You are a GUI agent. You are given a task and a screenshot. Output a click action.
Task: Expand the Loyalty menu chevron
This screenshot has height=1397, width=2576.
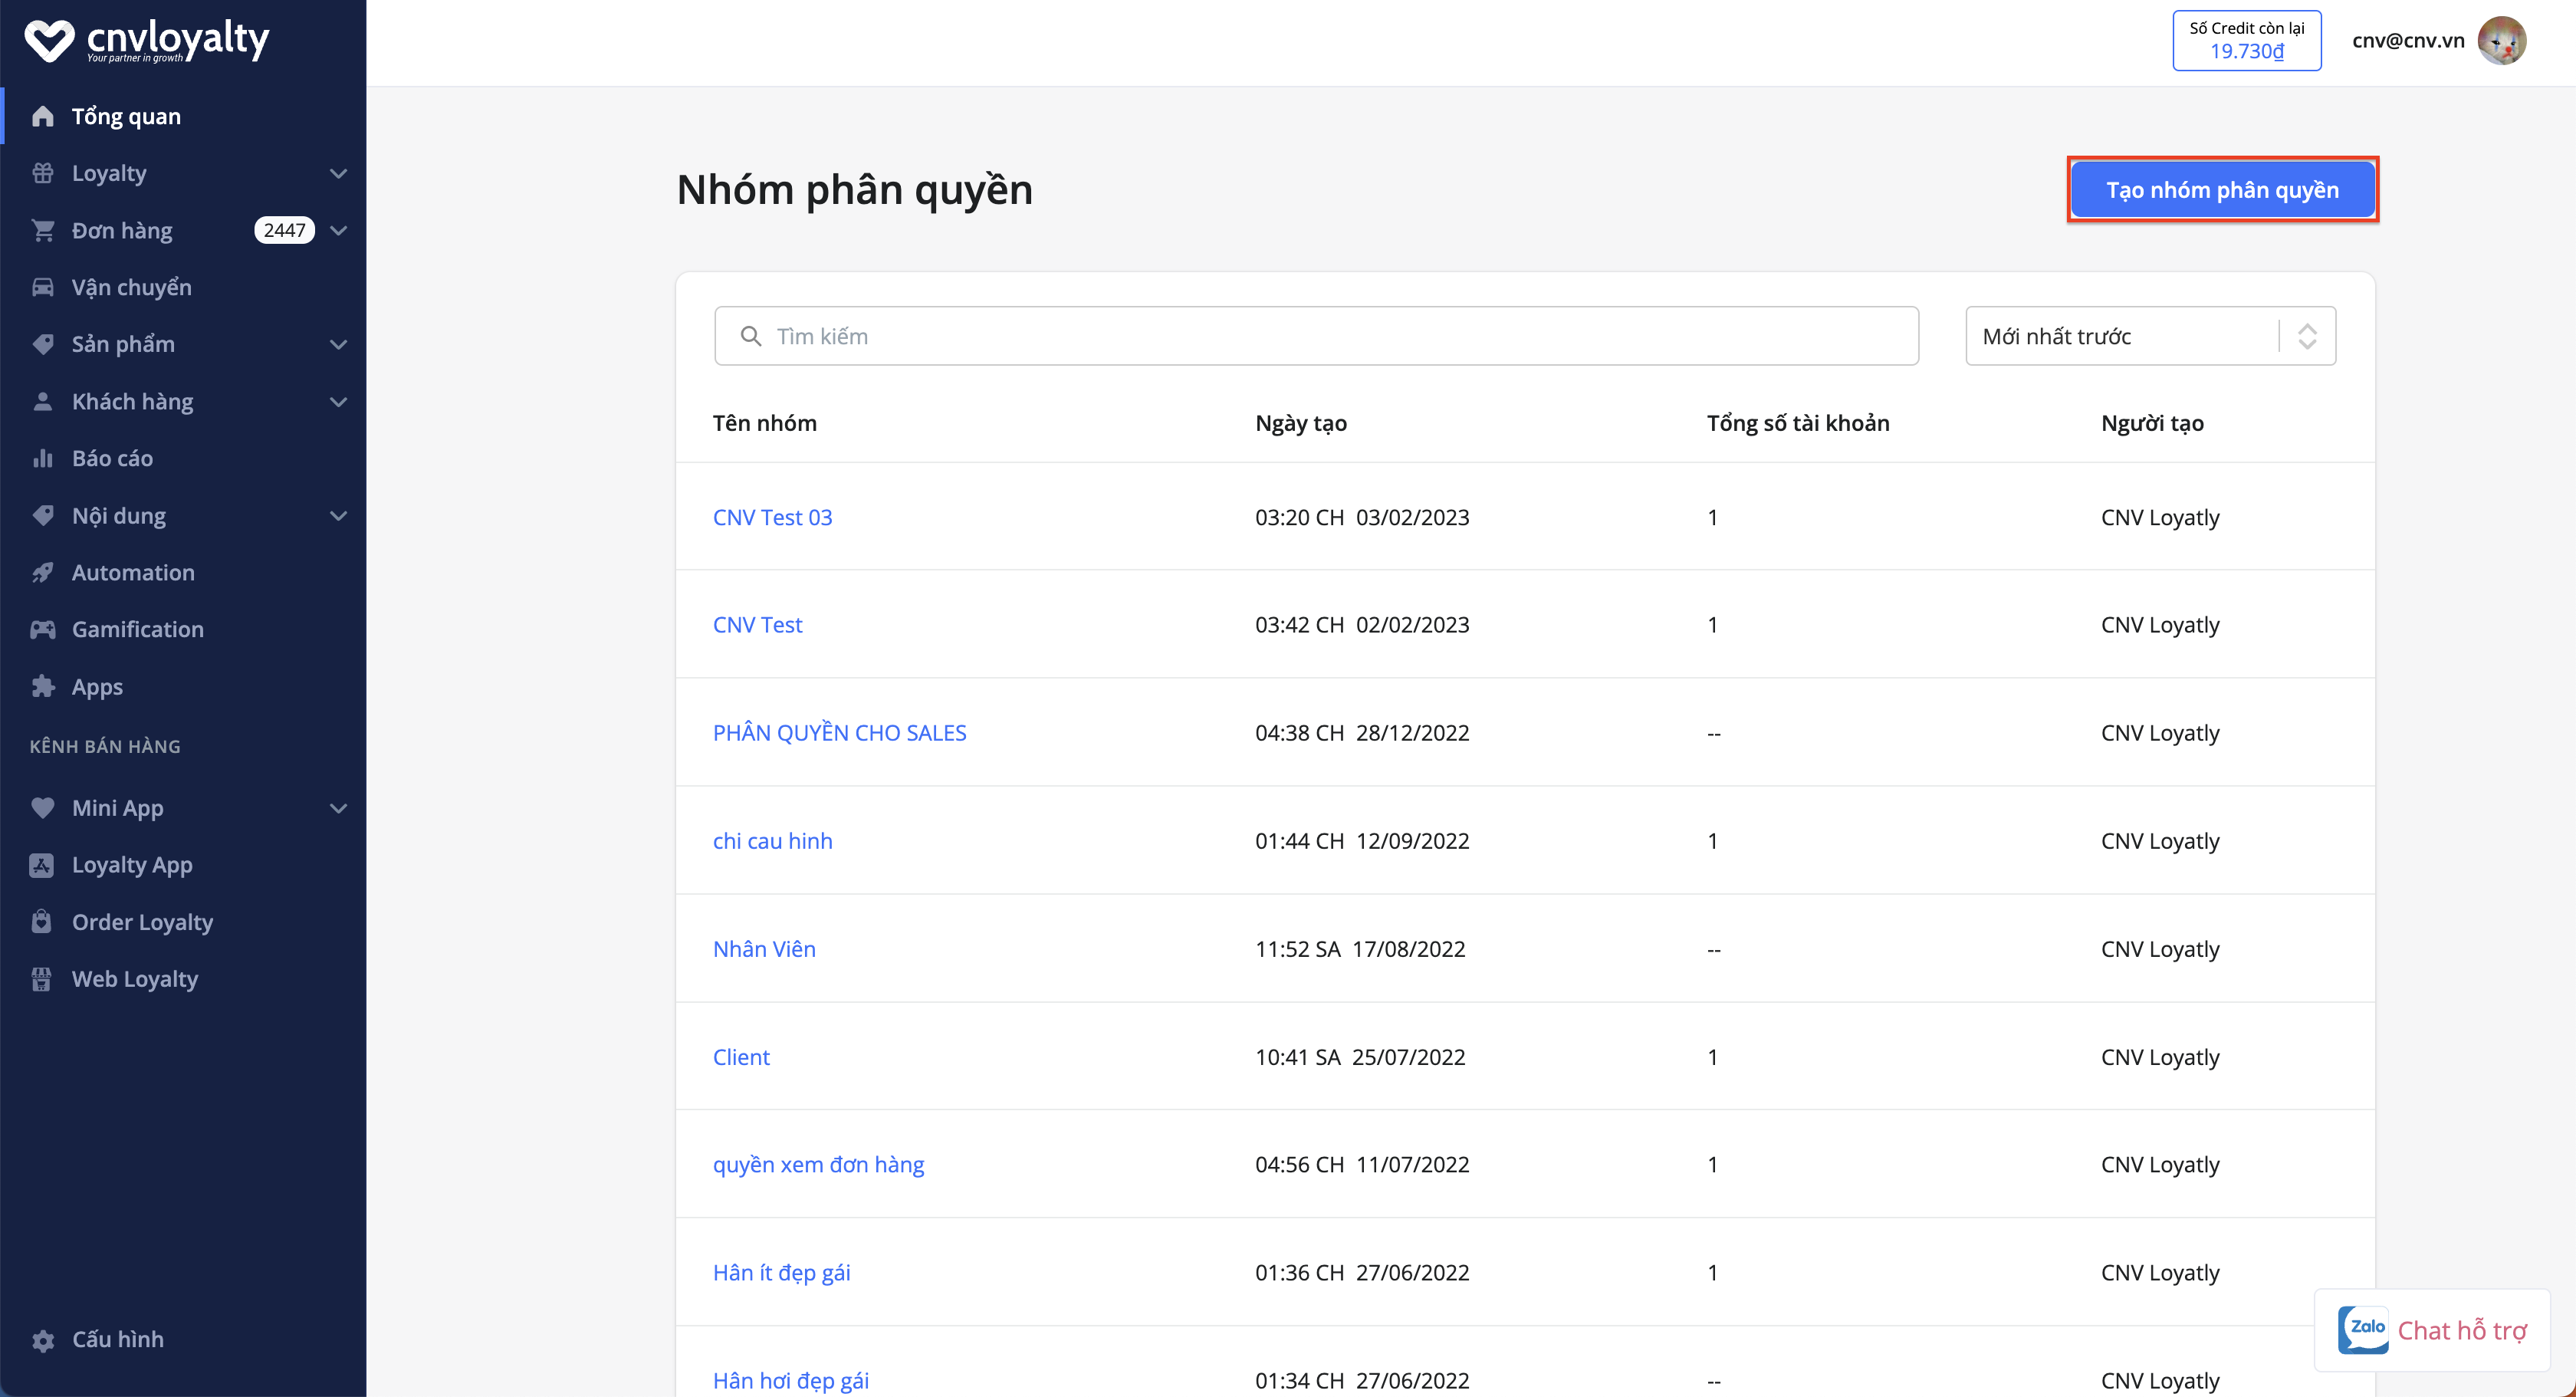pyautogui.click(x=338, y=173)
